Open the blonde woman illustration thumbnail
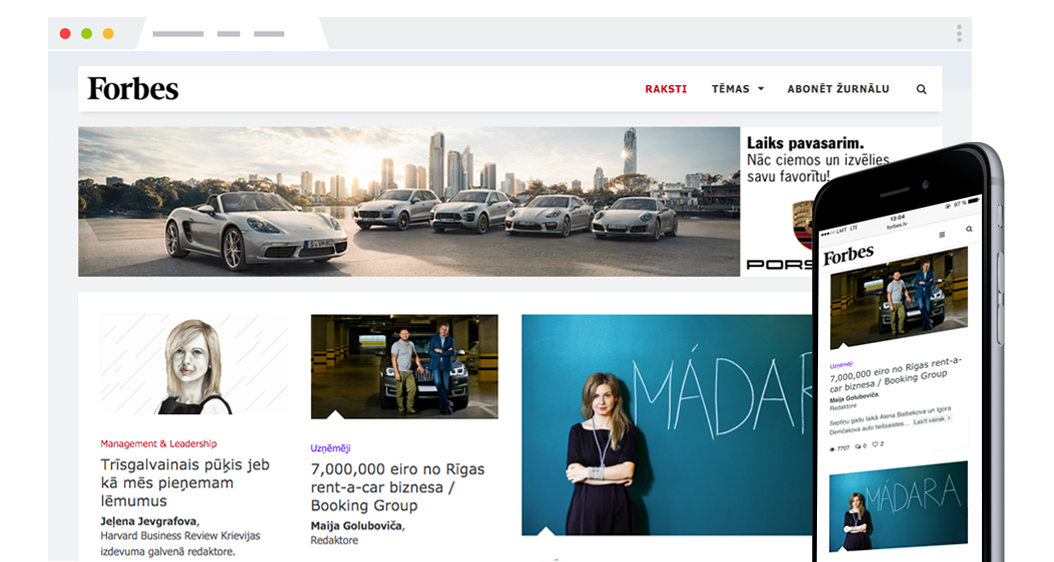This screenshot has height=562, width=1054. coord(194,364)
